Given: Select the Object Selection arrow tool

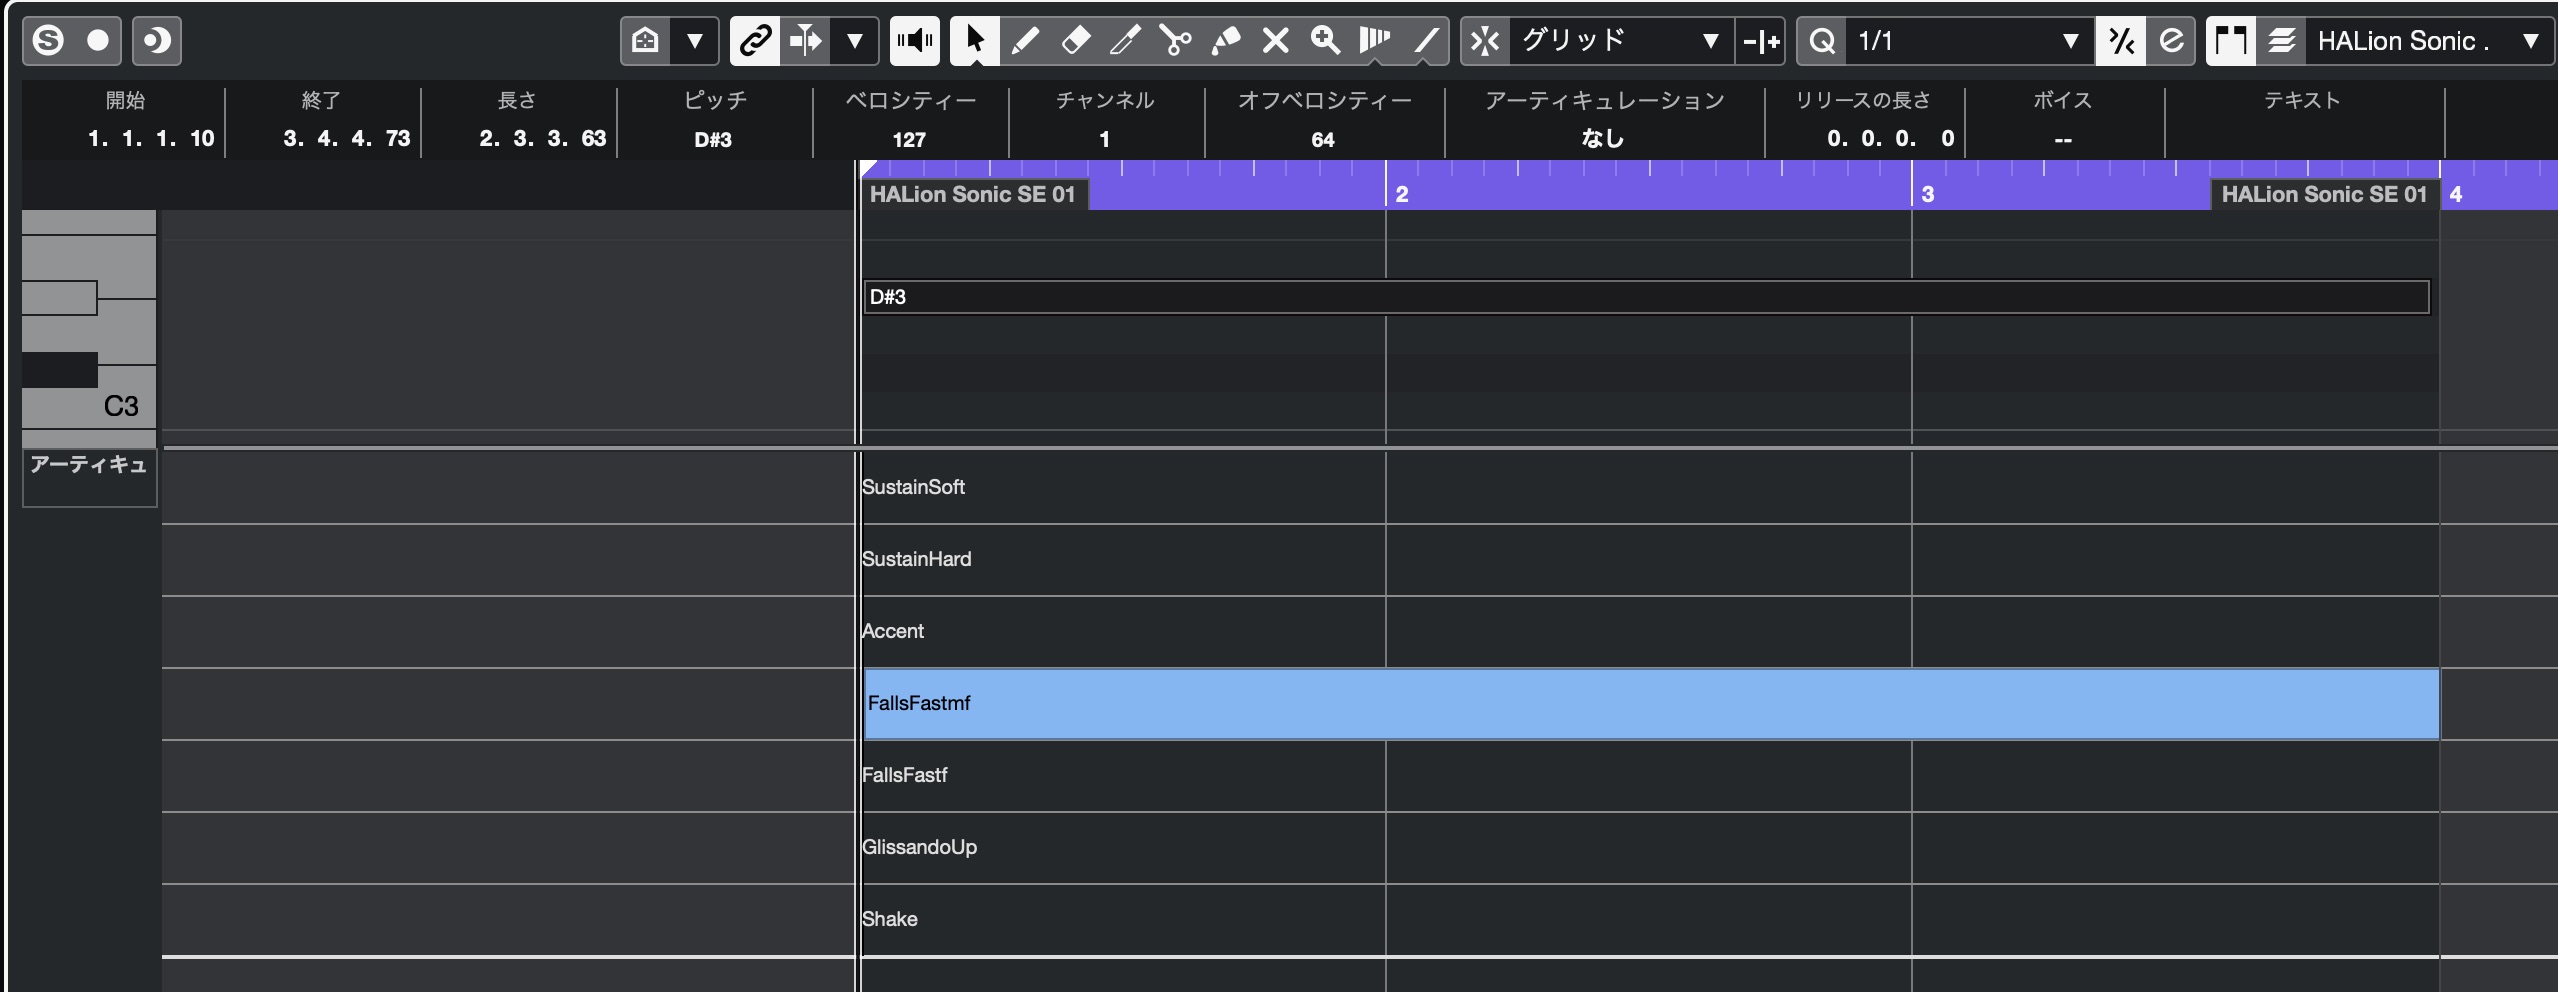Looking at the screenshot, I should pos(975,41).
